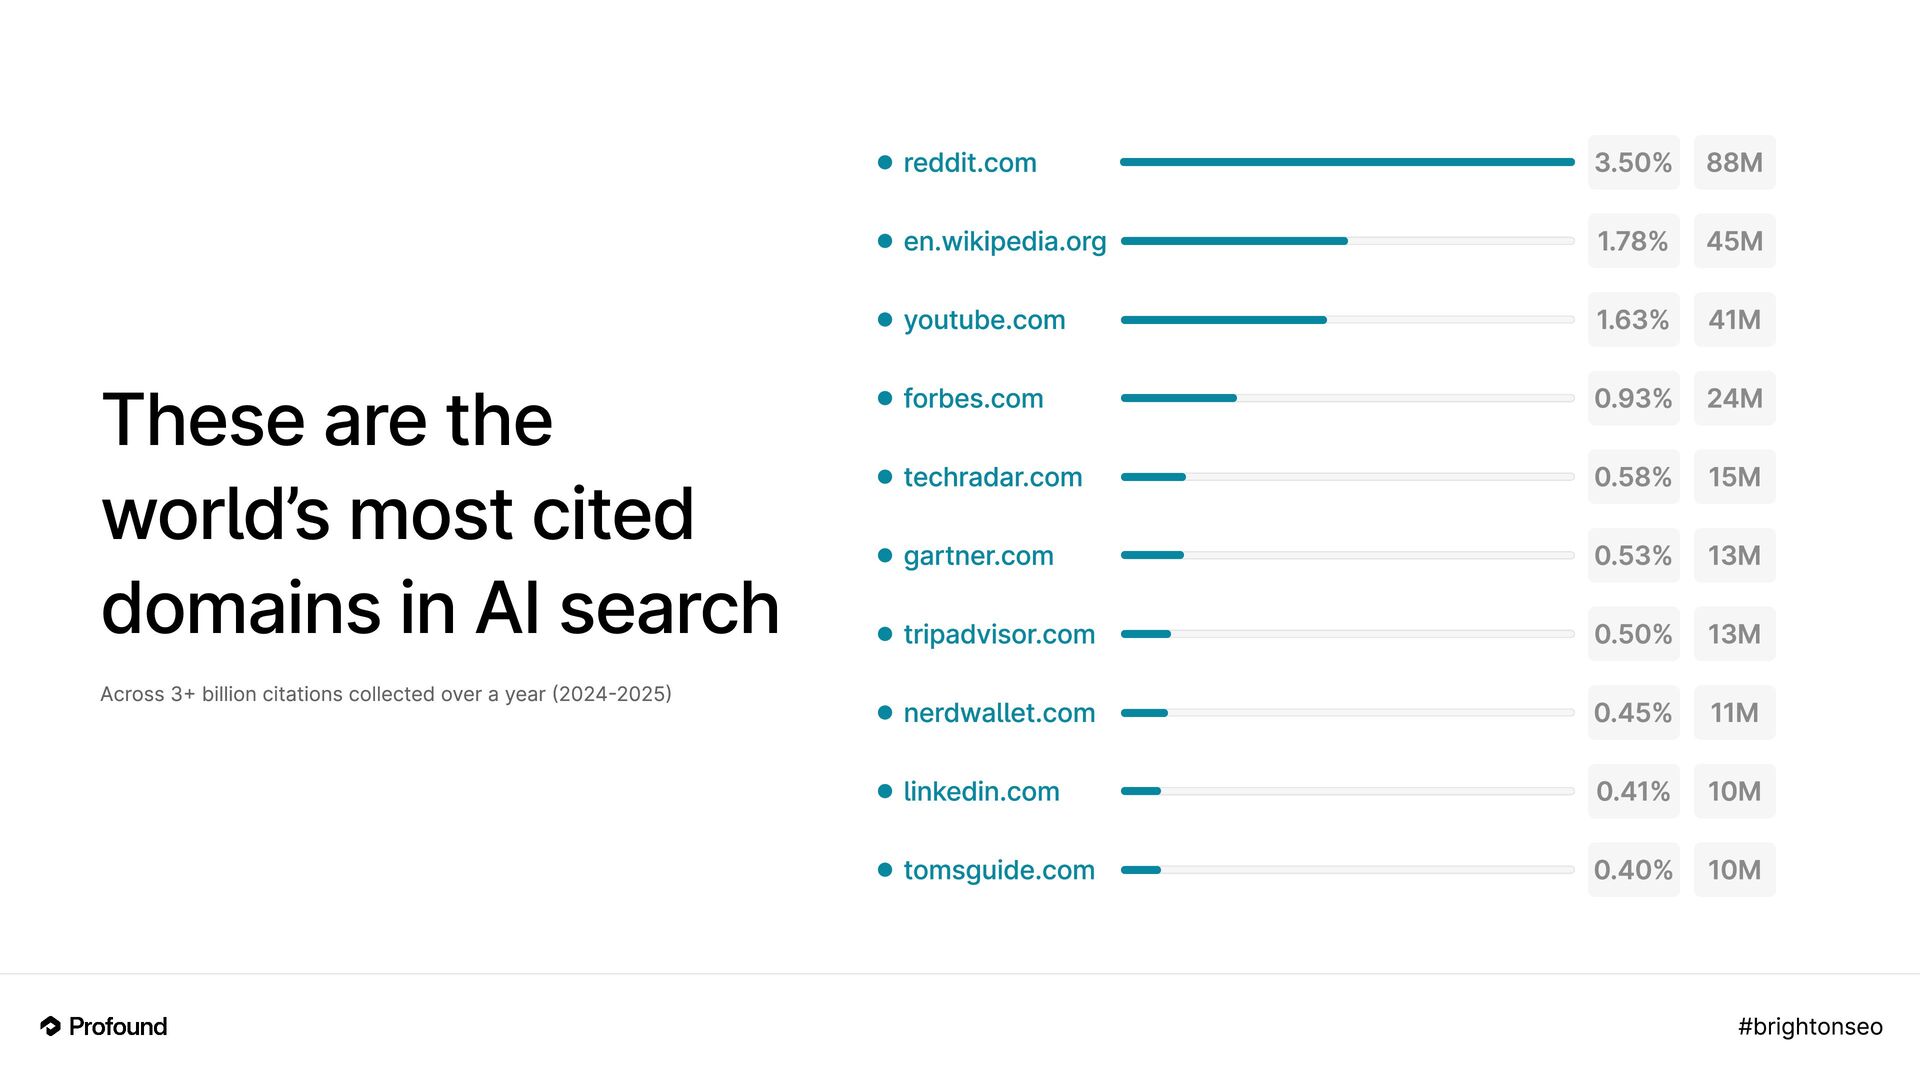
Task: Click the forbes.com share bar
Action: tap(1347, 398)
